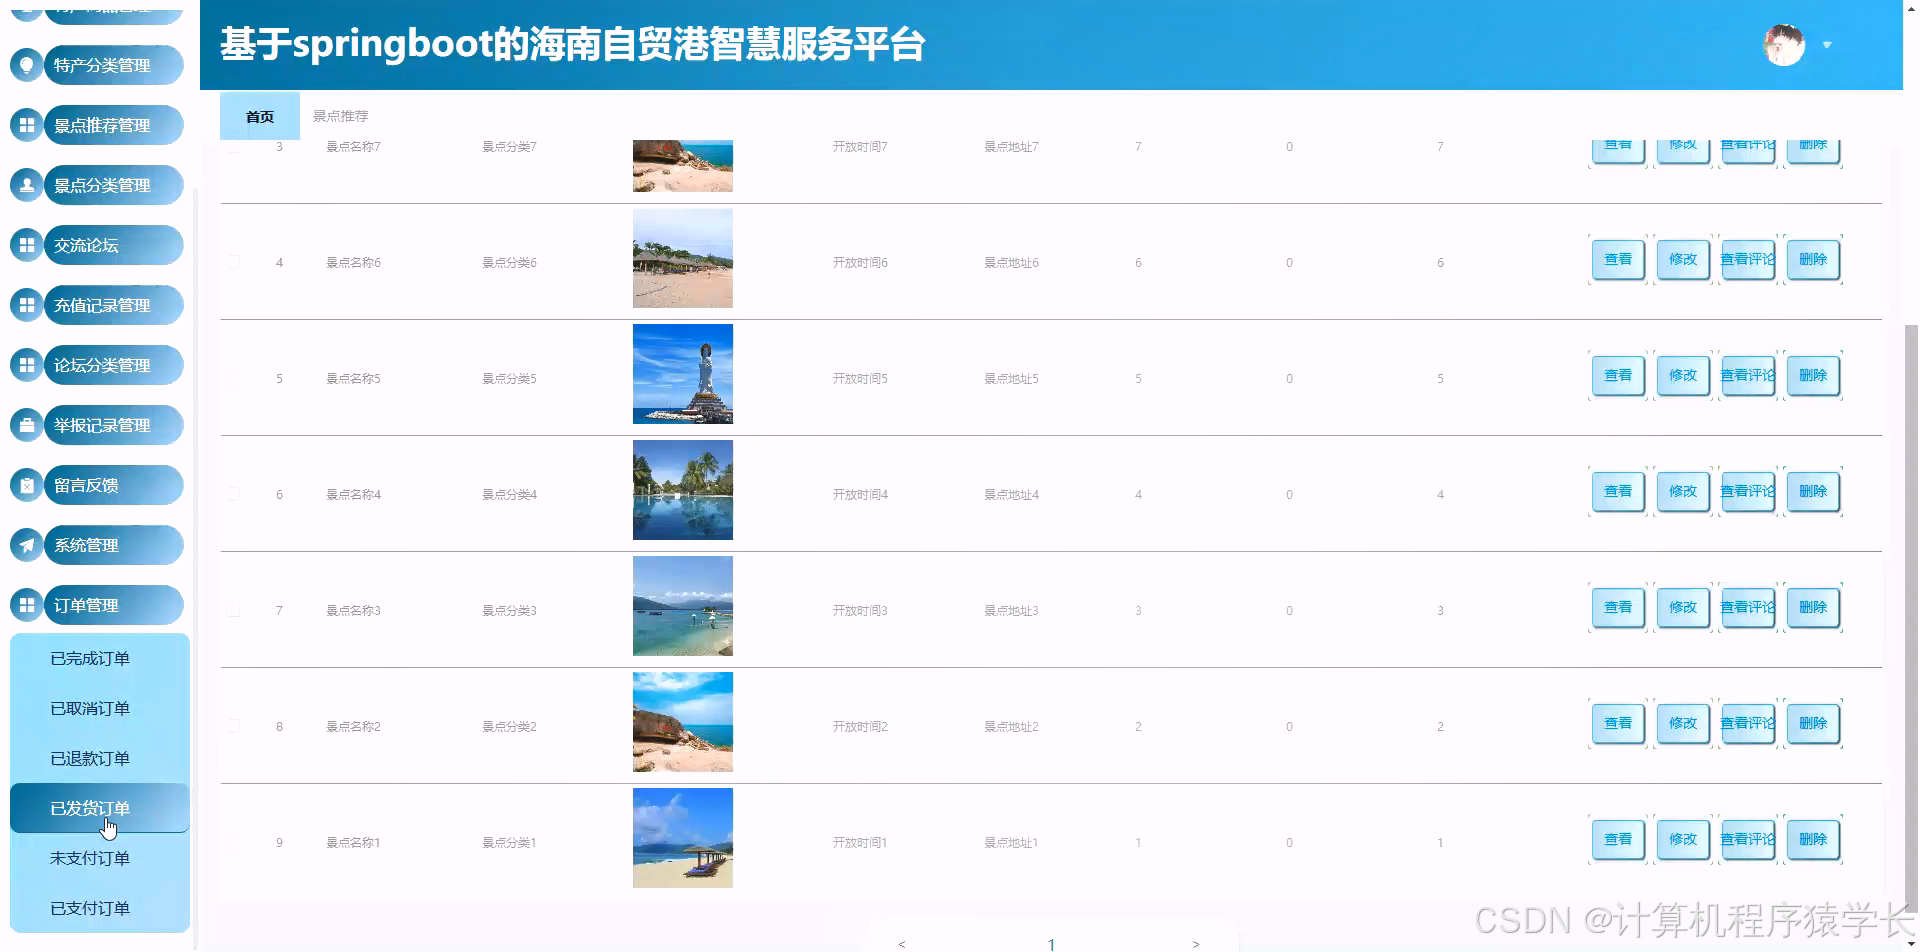
Task: Select row checkbox for 景点名称3
Action: [233, 610]
